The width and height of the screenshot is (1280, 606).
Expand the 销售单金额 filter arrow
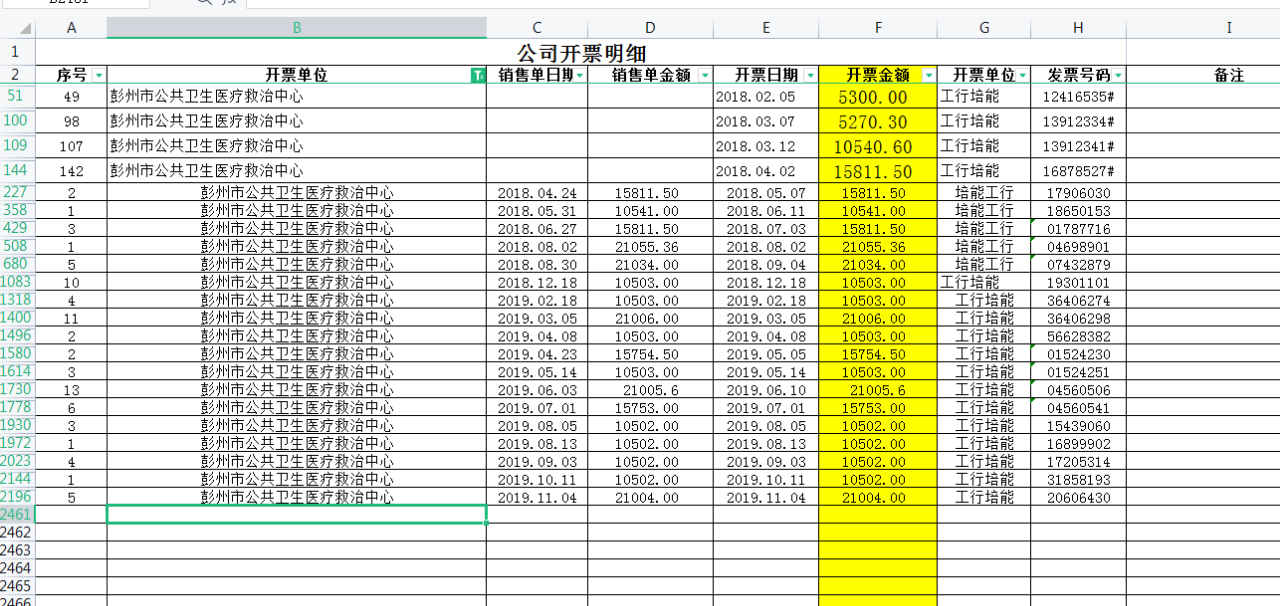705,76
